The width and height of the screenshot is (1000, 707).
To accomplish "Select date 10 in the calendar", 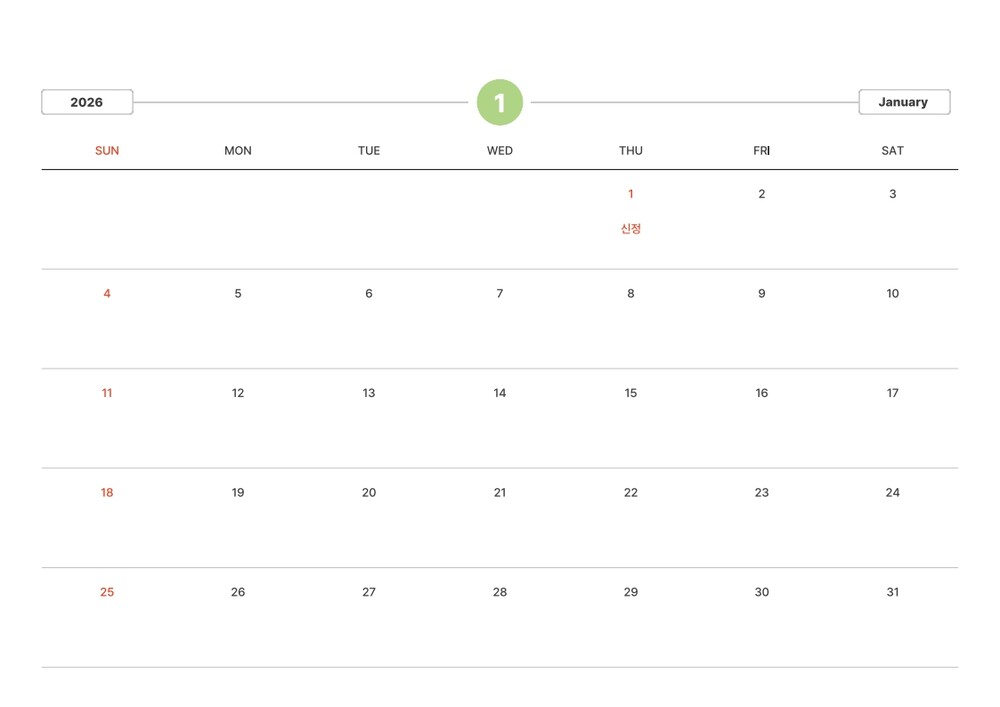I will [x=893, y=294].
